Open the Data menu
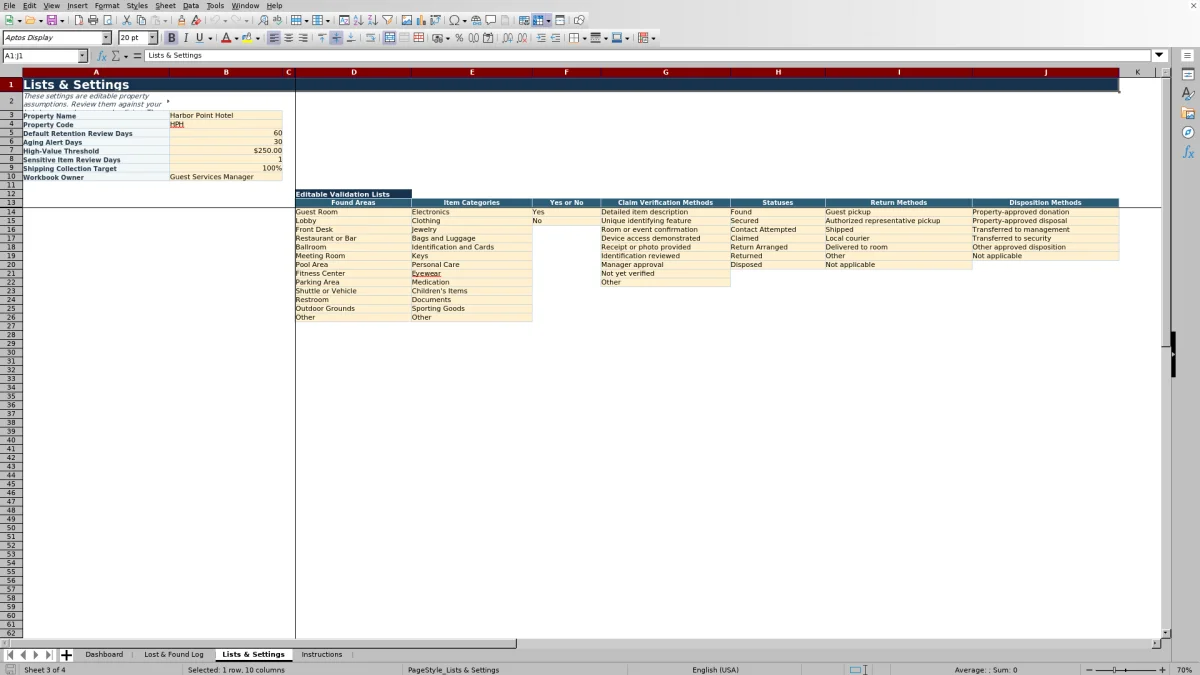The height and width of the screenshot is (675, 1200). (x=191, y=6)
